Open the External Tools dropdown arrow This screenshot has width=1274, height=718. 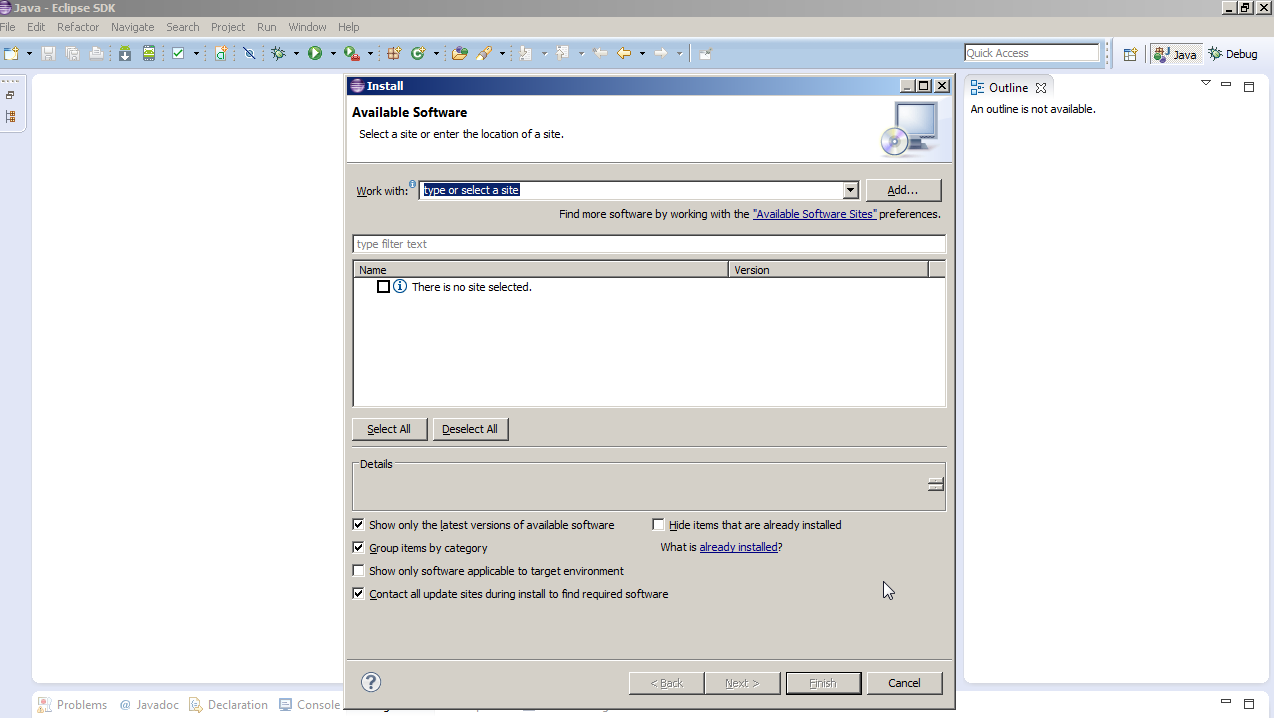click(370, 53)
